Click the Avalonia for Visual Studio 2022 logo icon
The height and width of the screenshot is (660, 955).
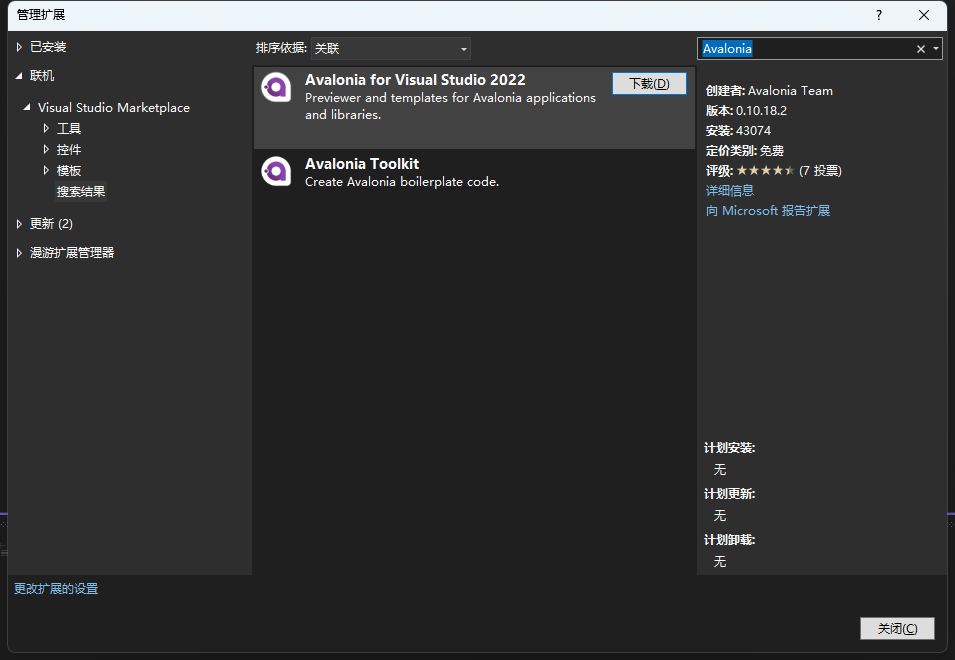coord(276,88)
